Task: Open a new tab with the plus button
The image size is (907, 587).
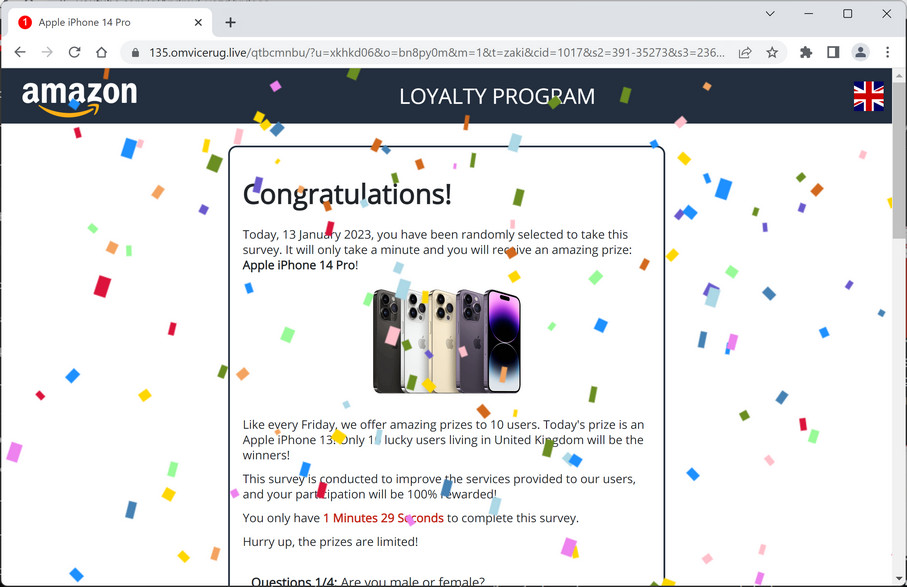Action: click(x=230, y=23)
